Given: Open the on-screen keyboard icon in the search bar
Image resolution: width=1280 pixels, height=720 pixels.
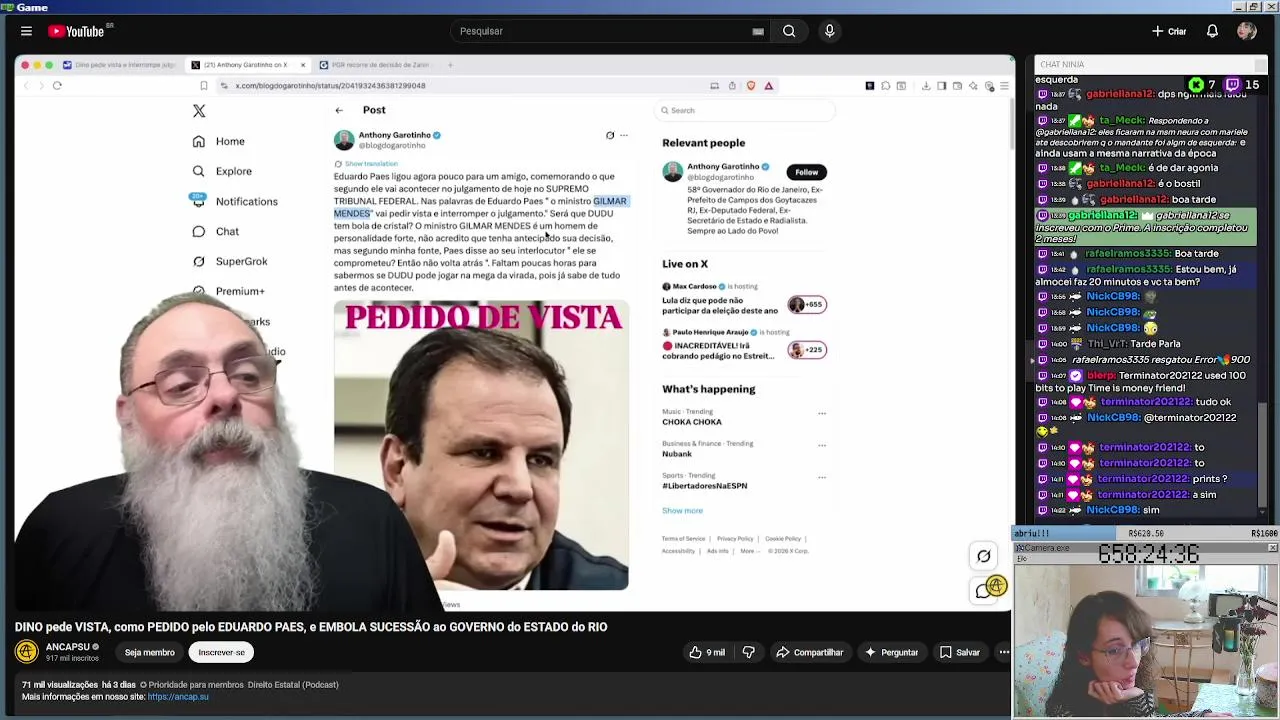Looking at the screenshot, I should click(x=758, y=31).
